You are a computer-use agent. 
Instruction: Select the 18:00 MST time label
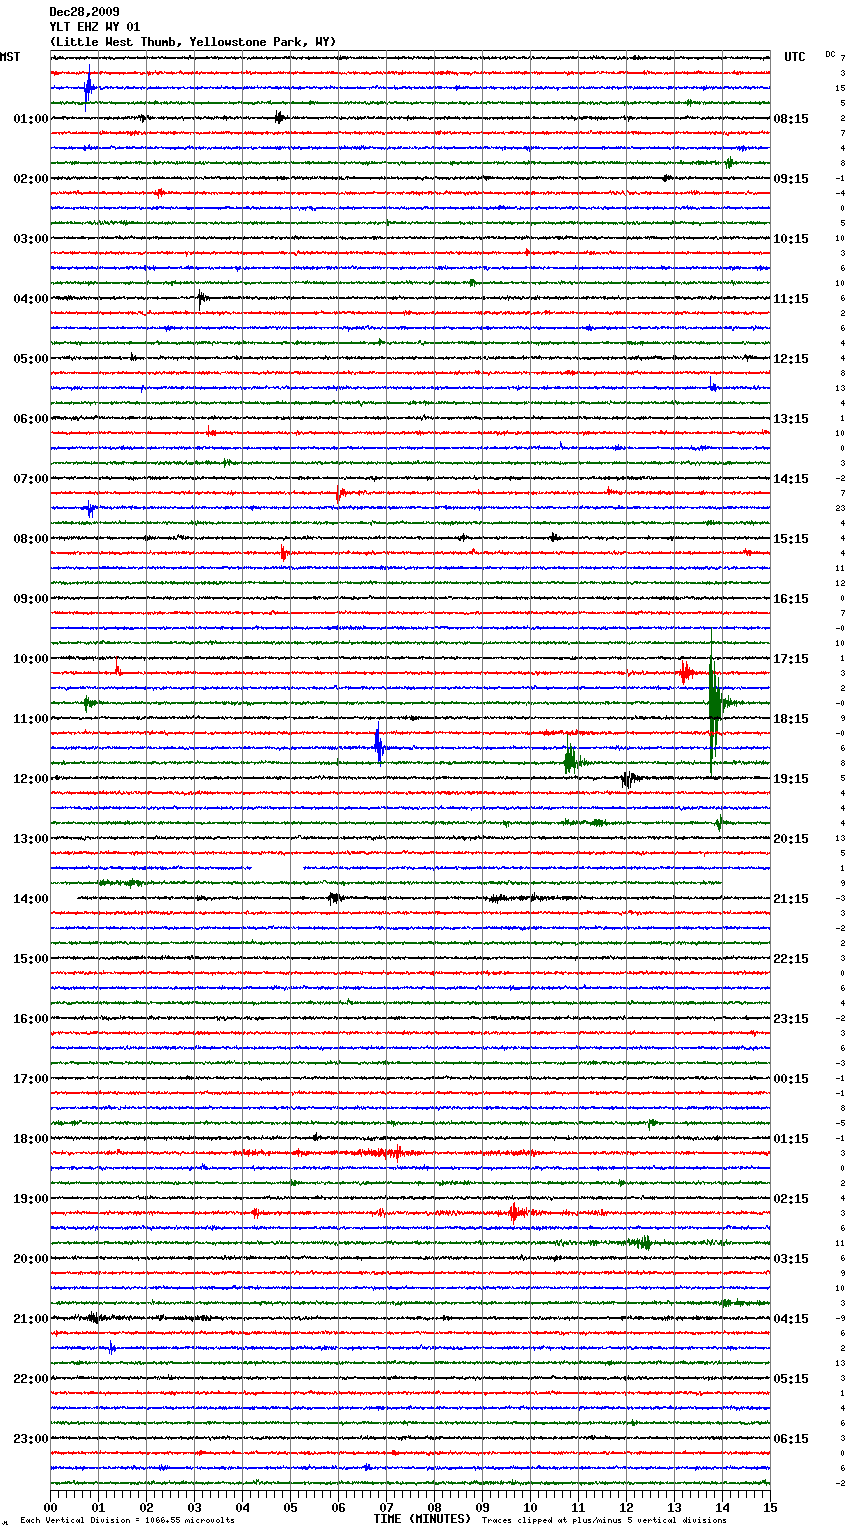(31, 1139)
